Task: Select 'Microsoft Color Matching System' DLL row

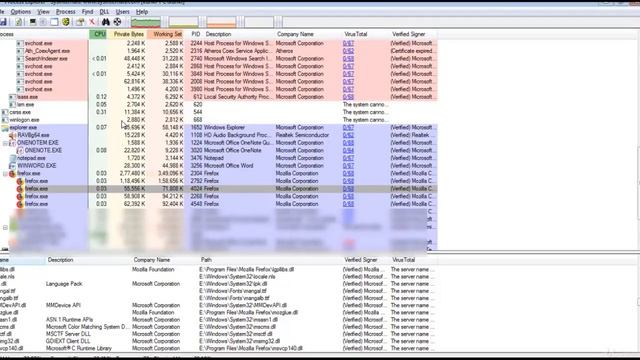Action: pyautogui.click(x=218, y=327)
